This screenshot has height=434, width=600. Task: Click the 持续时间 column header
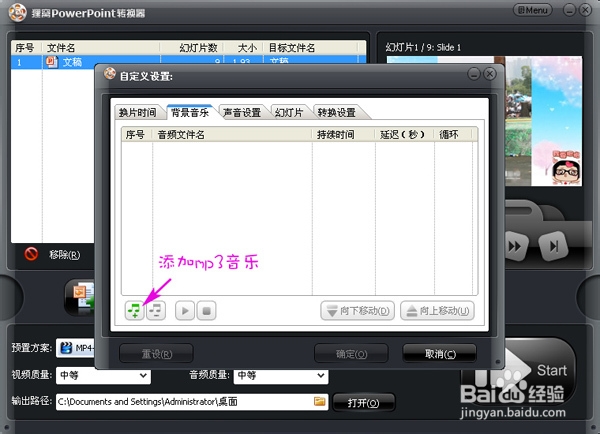tap(343, 135)
